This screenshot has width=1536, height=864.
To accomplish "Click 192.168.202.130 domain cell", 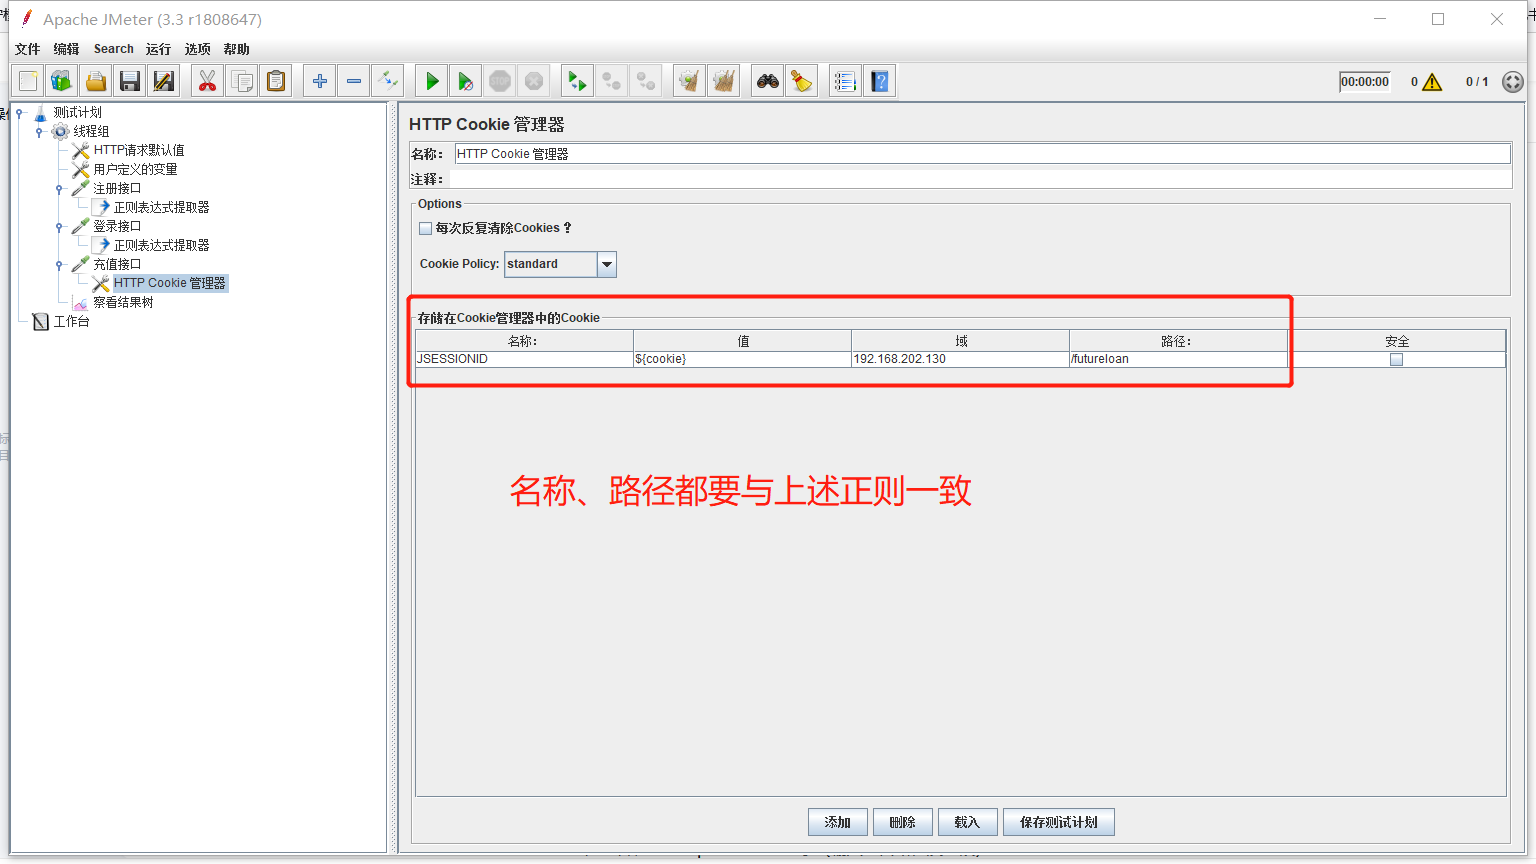I will (960, 359).
